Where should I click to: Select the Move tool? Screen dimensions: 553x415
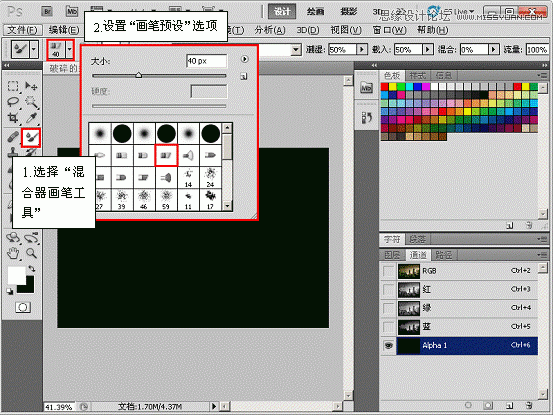(x=31, y=86)
